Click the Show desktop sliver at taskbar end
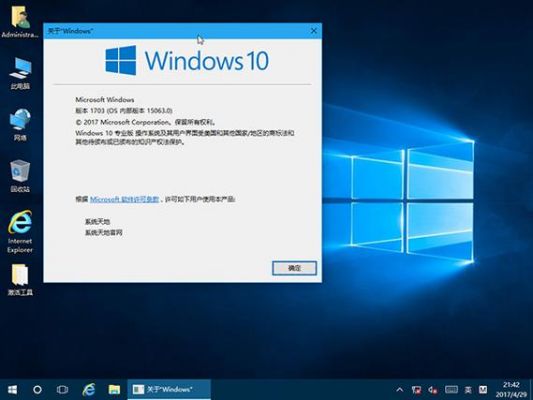Image resolution: width=533 pixels, height=400 pixels. [531, 389]
